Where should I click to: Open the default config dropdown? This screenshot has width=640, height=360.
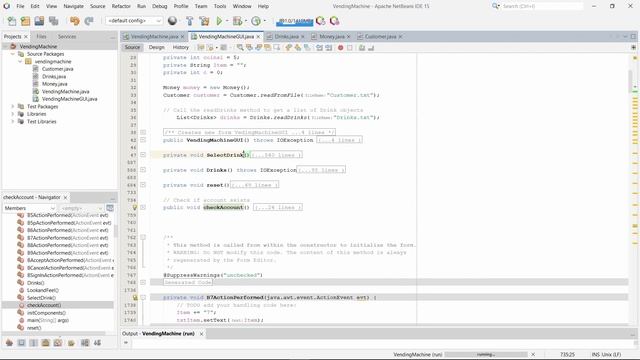pos(134,20)
